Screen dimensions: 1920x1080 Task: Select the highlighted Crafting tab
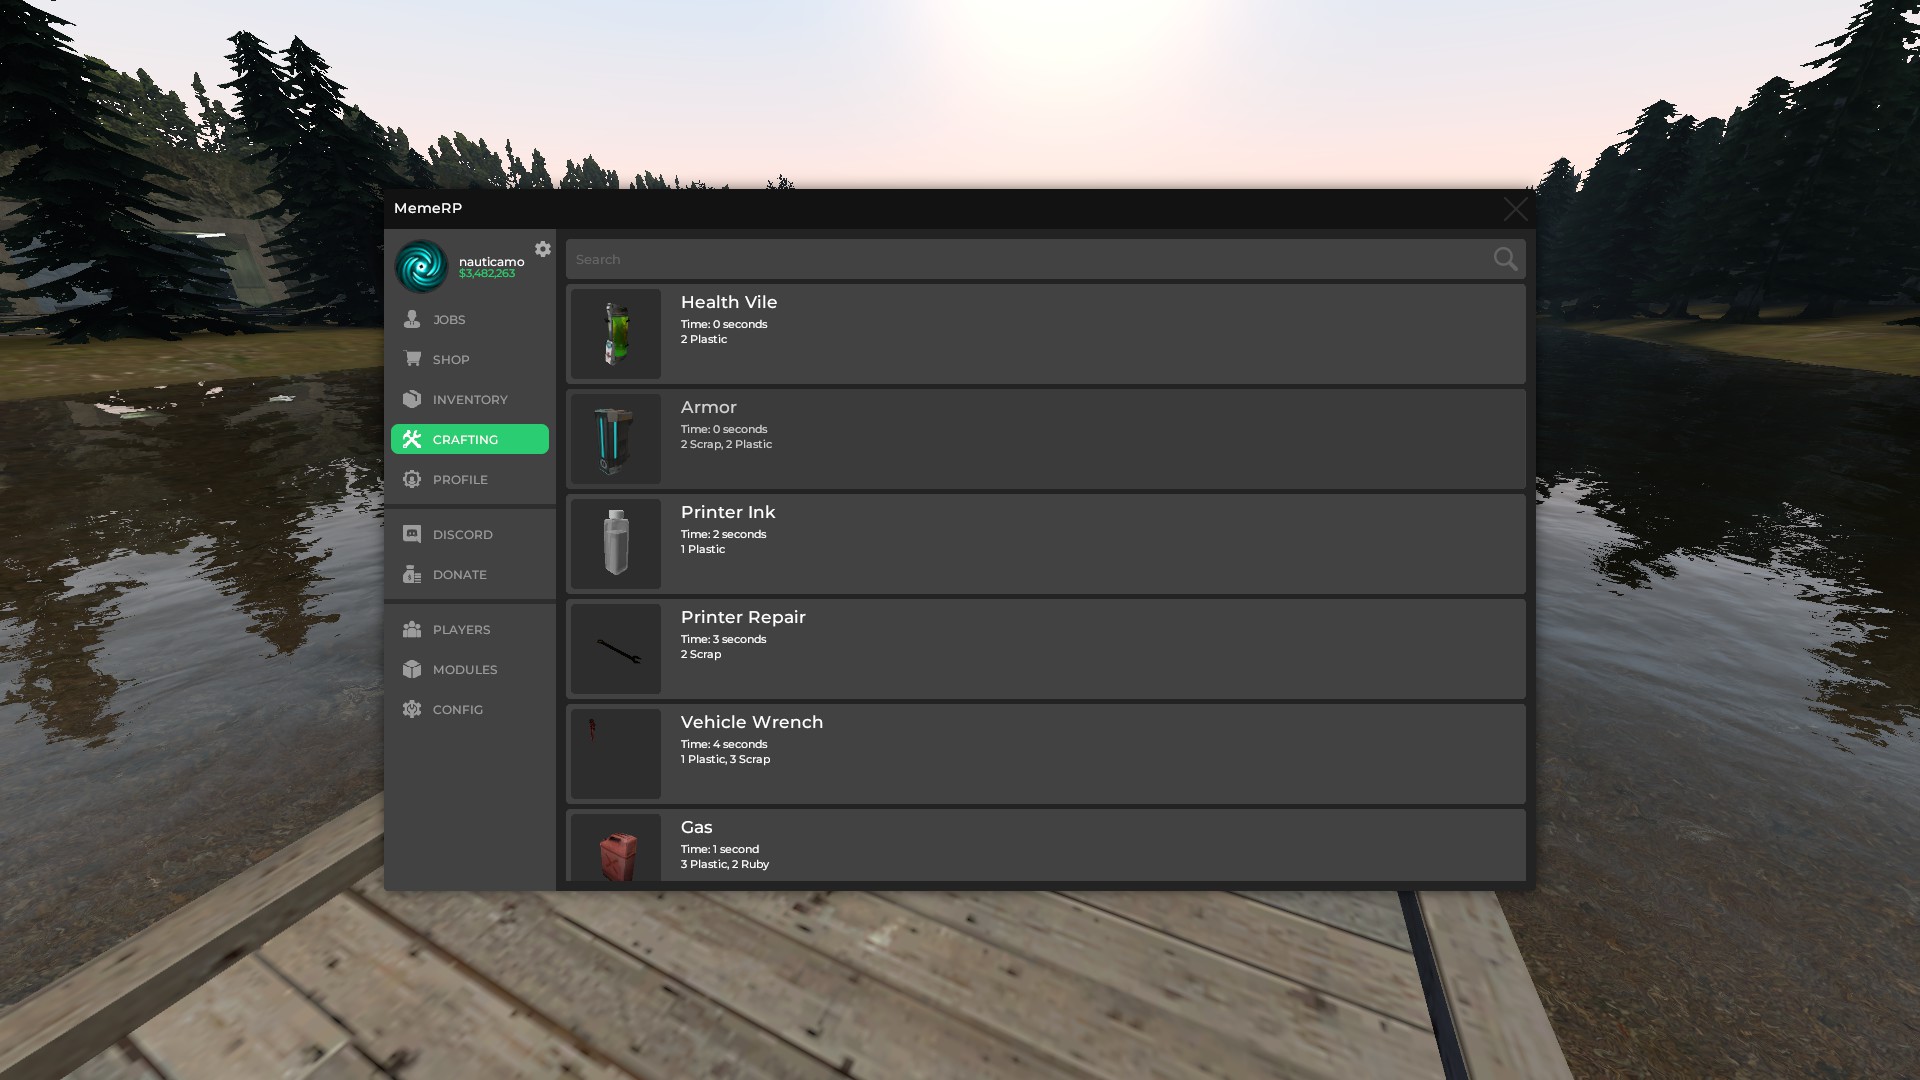tap(470, 439)
